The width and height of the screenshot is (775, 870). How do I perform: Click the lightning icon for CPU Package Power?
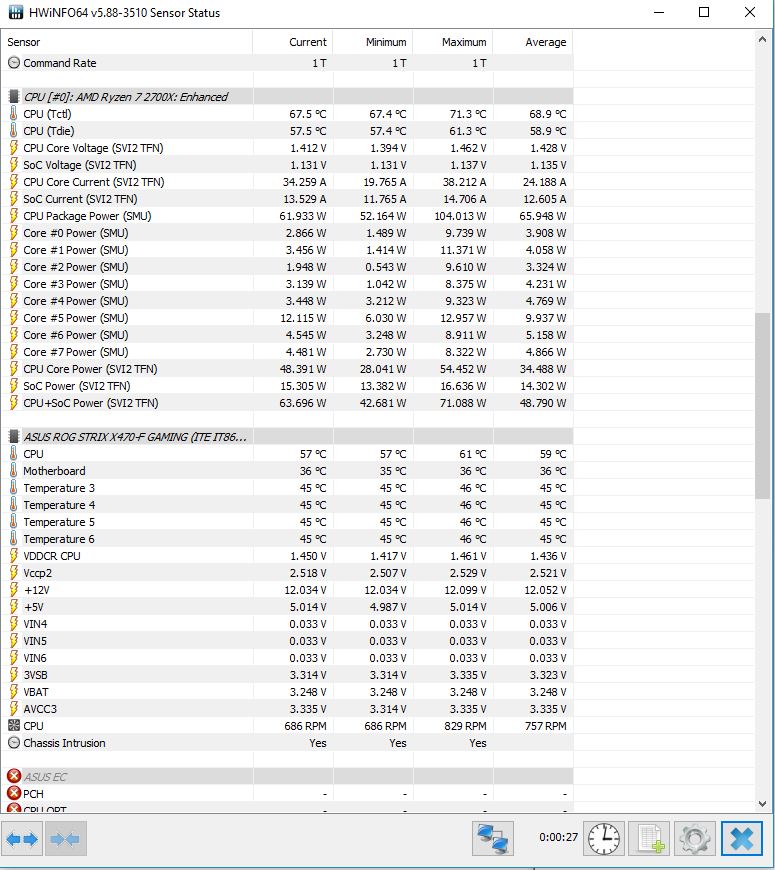14,216
